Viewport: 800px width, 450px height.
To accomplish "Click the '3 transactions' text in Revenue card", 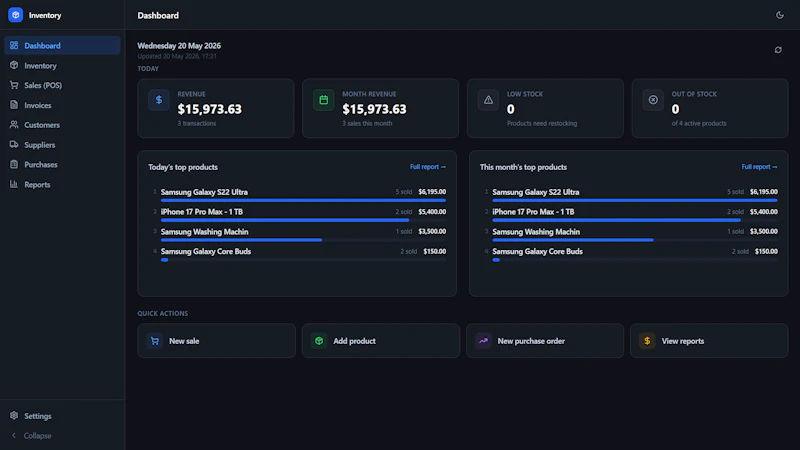I will (x=196, y=123).
